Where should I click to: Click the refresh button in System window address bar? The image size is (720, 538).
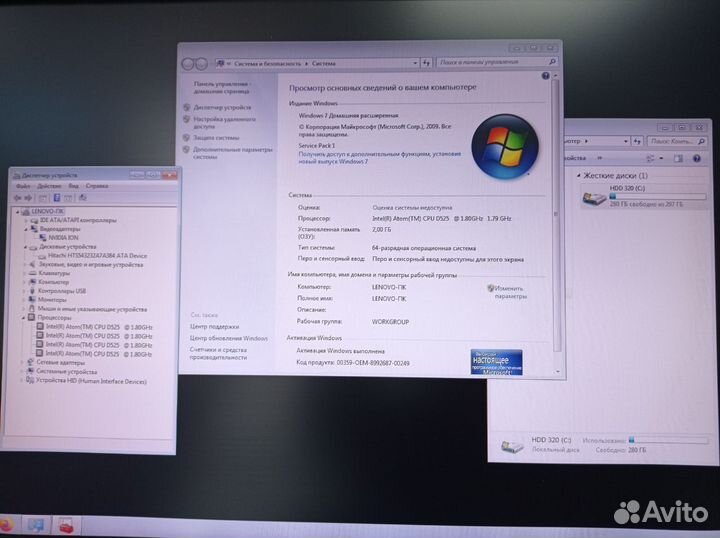coord(427,63)
